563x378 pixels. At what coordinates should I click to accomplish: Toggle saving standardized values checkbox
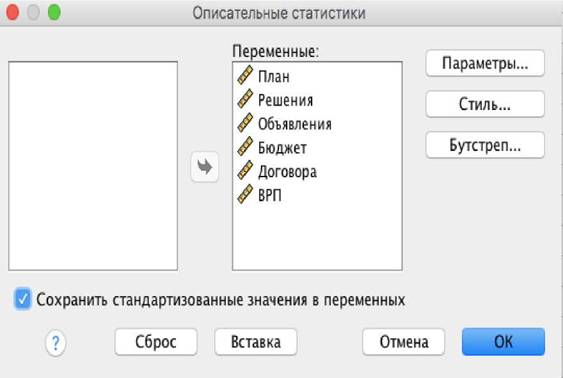pyautogui.click(x=23, y=299)
